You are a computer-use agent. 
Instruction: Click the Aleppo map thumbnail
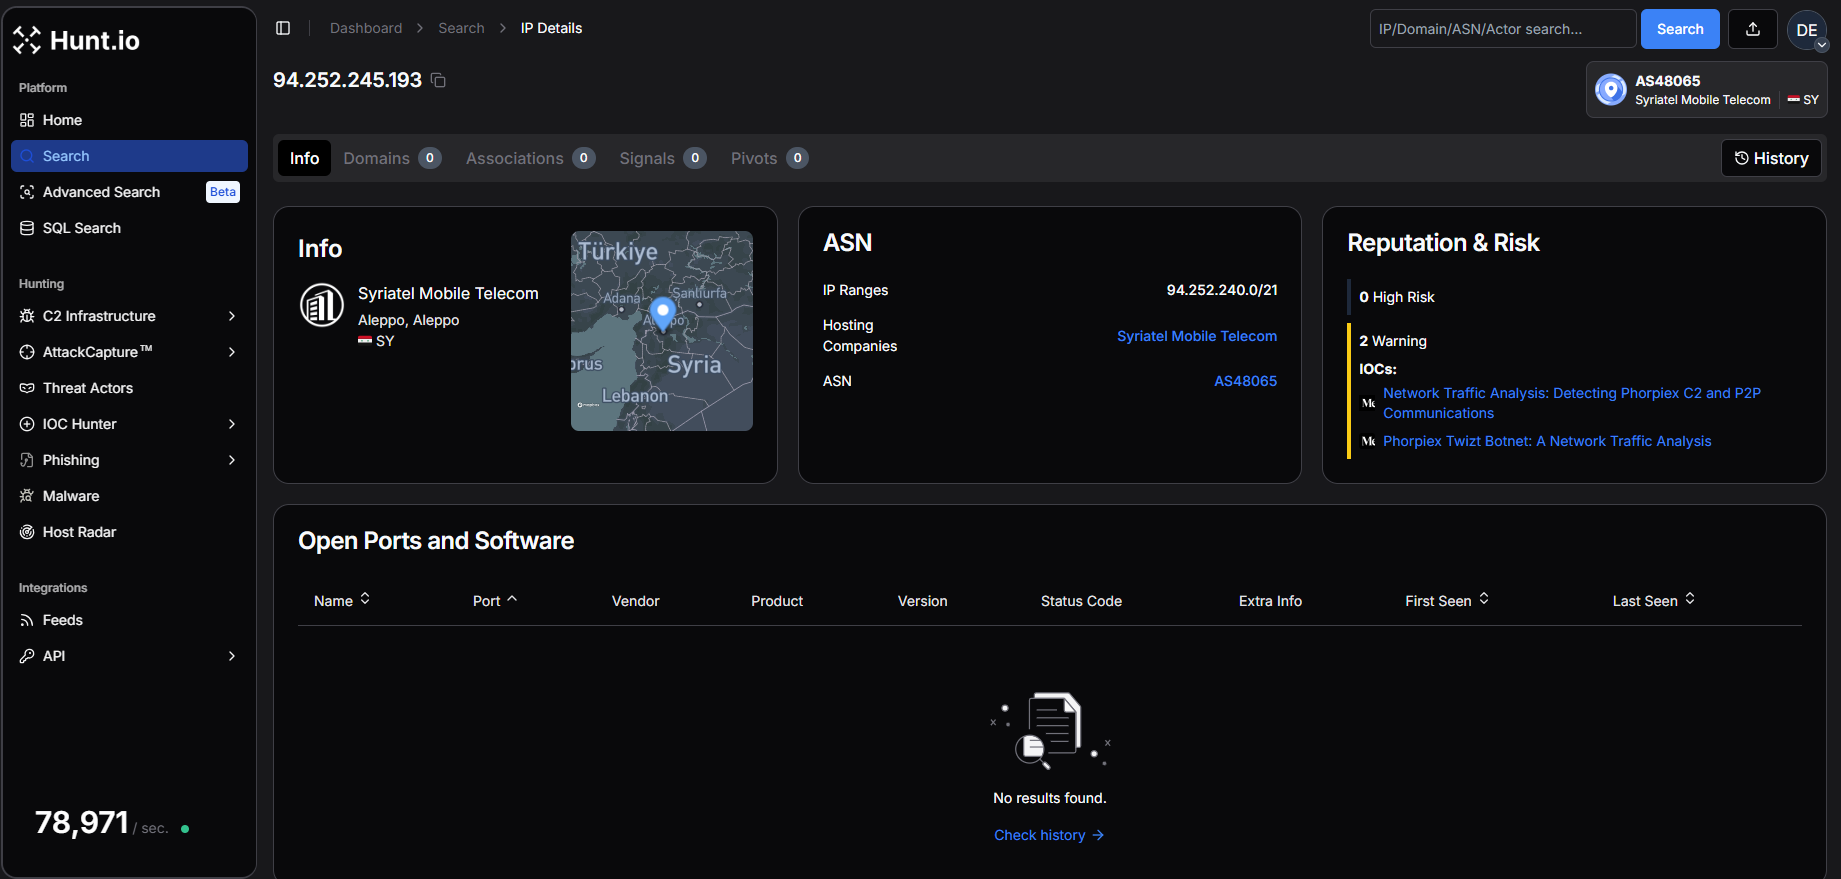coord(662,331)
